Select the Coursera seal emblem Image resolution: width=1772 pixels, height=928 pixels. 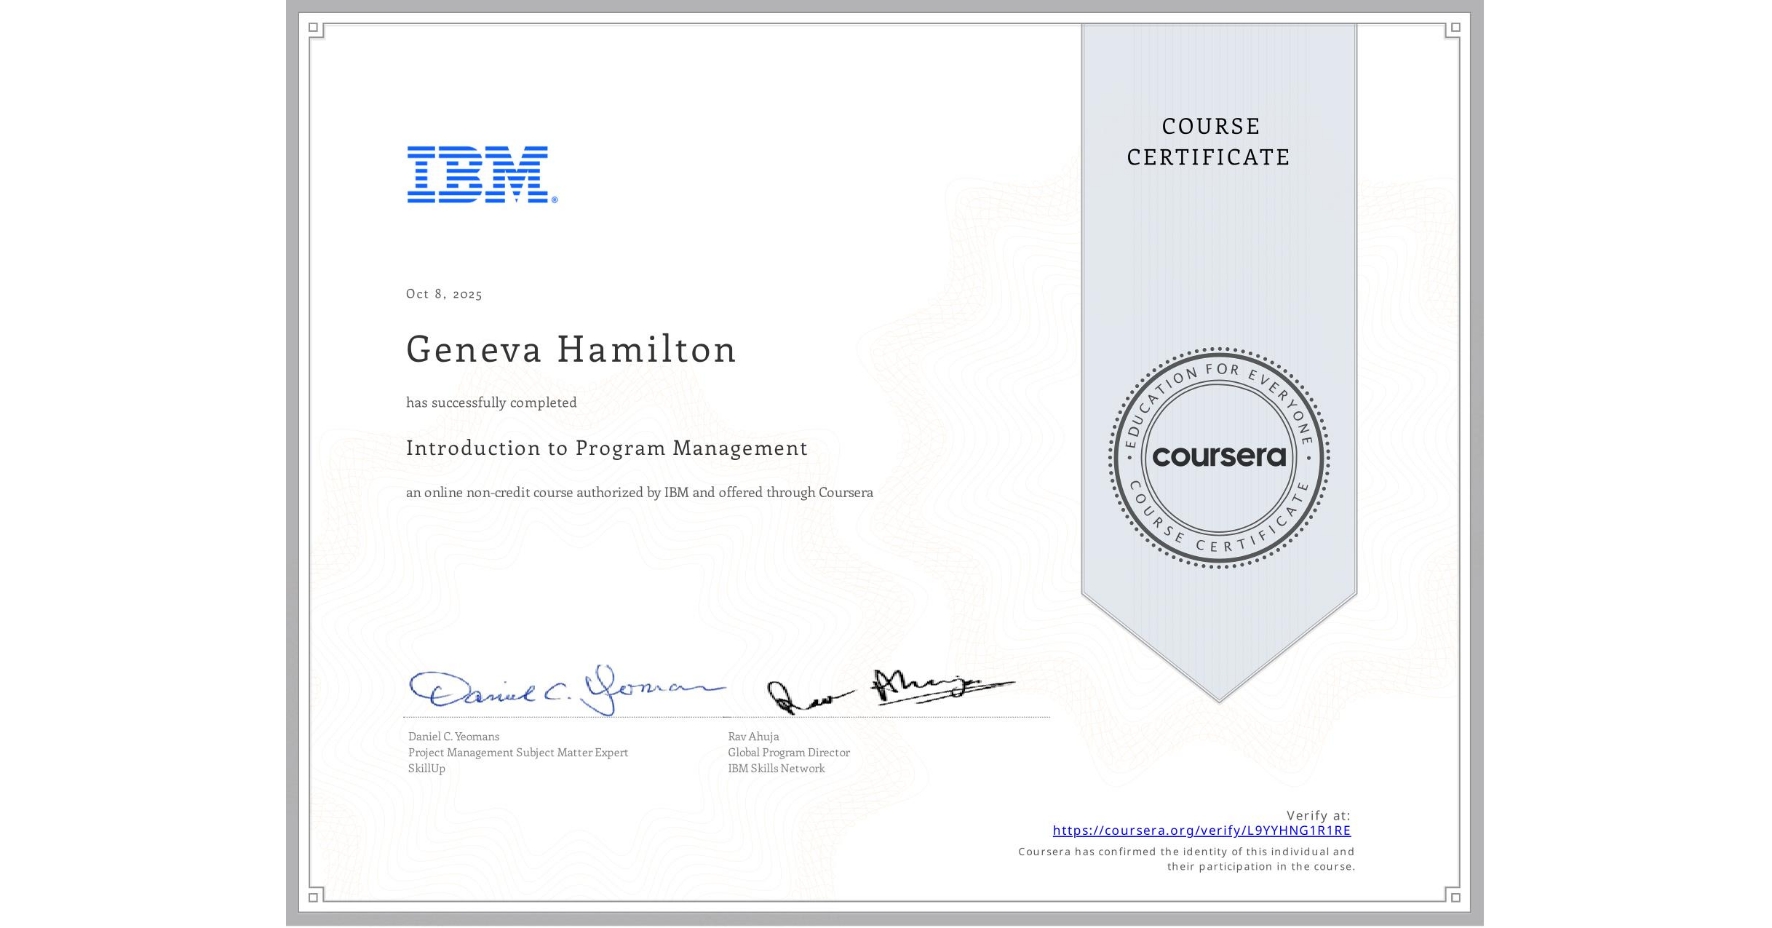click(1218, 458)
